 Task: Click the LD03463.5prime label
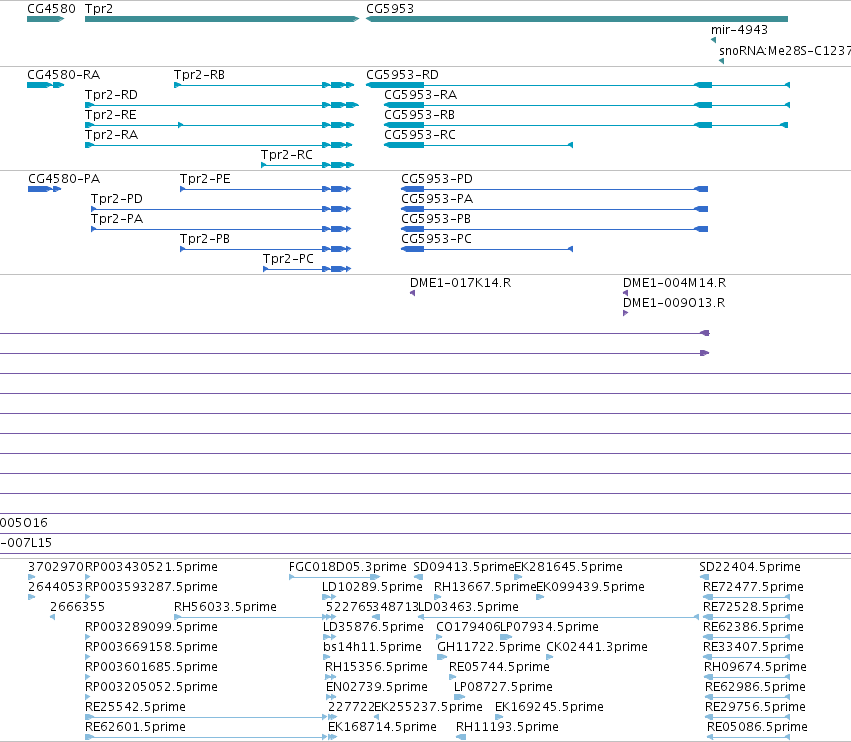tap(468, 607)
